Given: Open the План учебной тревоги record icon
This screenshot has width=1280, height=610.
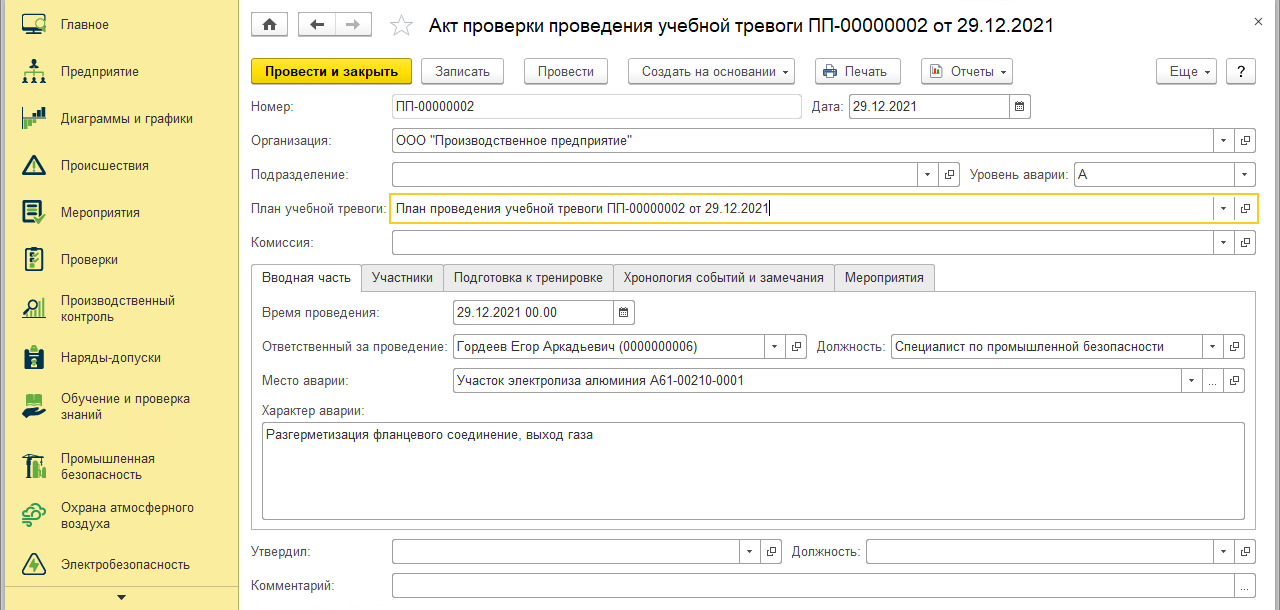Looking at the screenshot, I should point(1246,208).
